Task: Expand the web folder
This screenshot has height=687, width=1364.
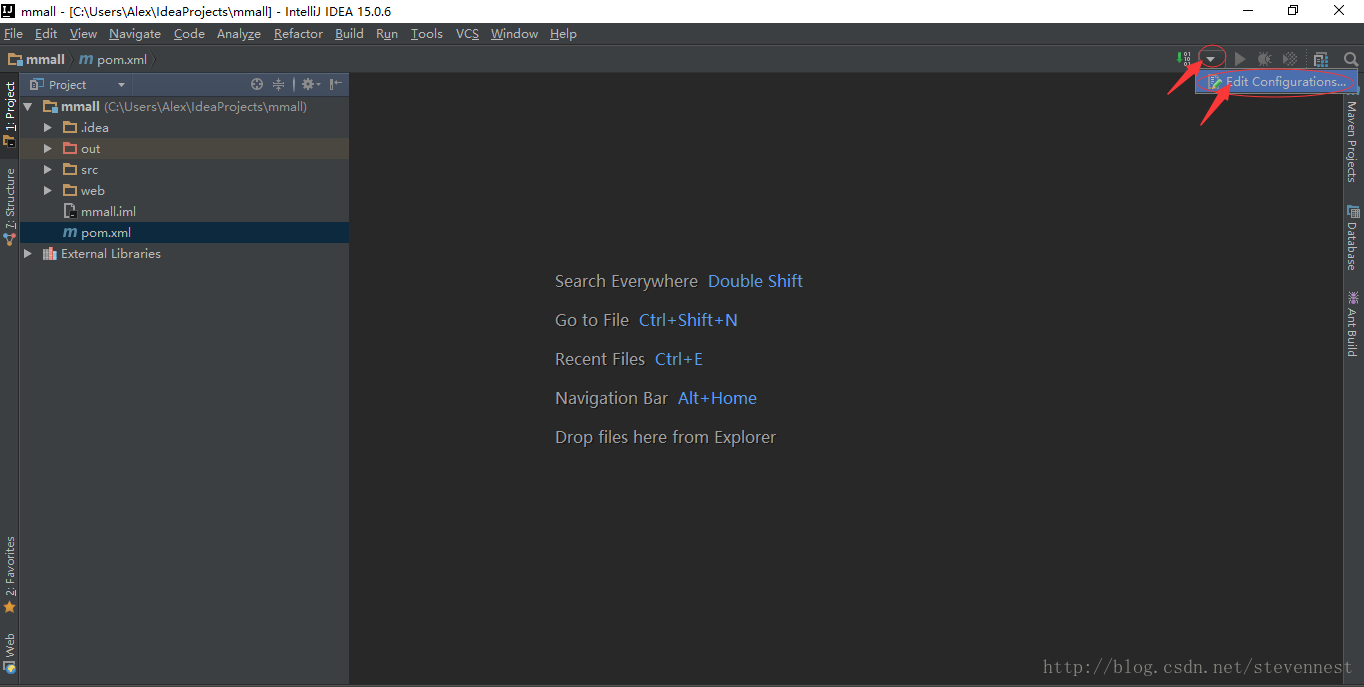Action: (x=47, y=190)
